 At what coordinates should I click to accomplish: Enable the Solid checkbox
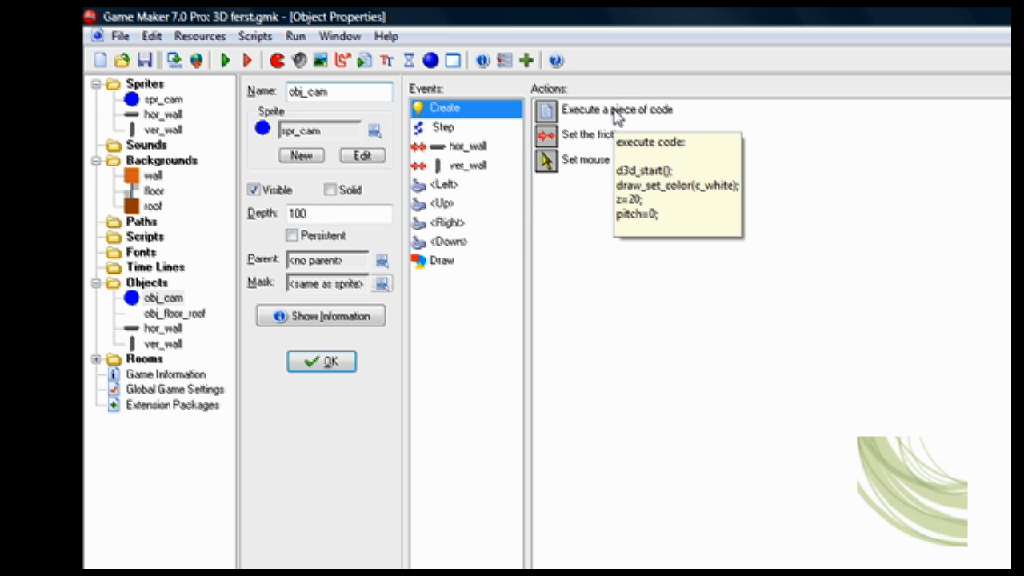[330, 189]
